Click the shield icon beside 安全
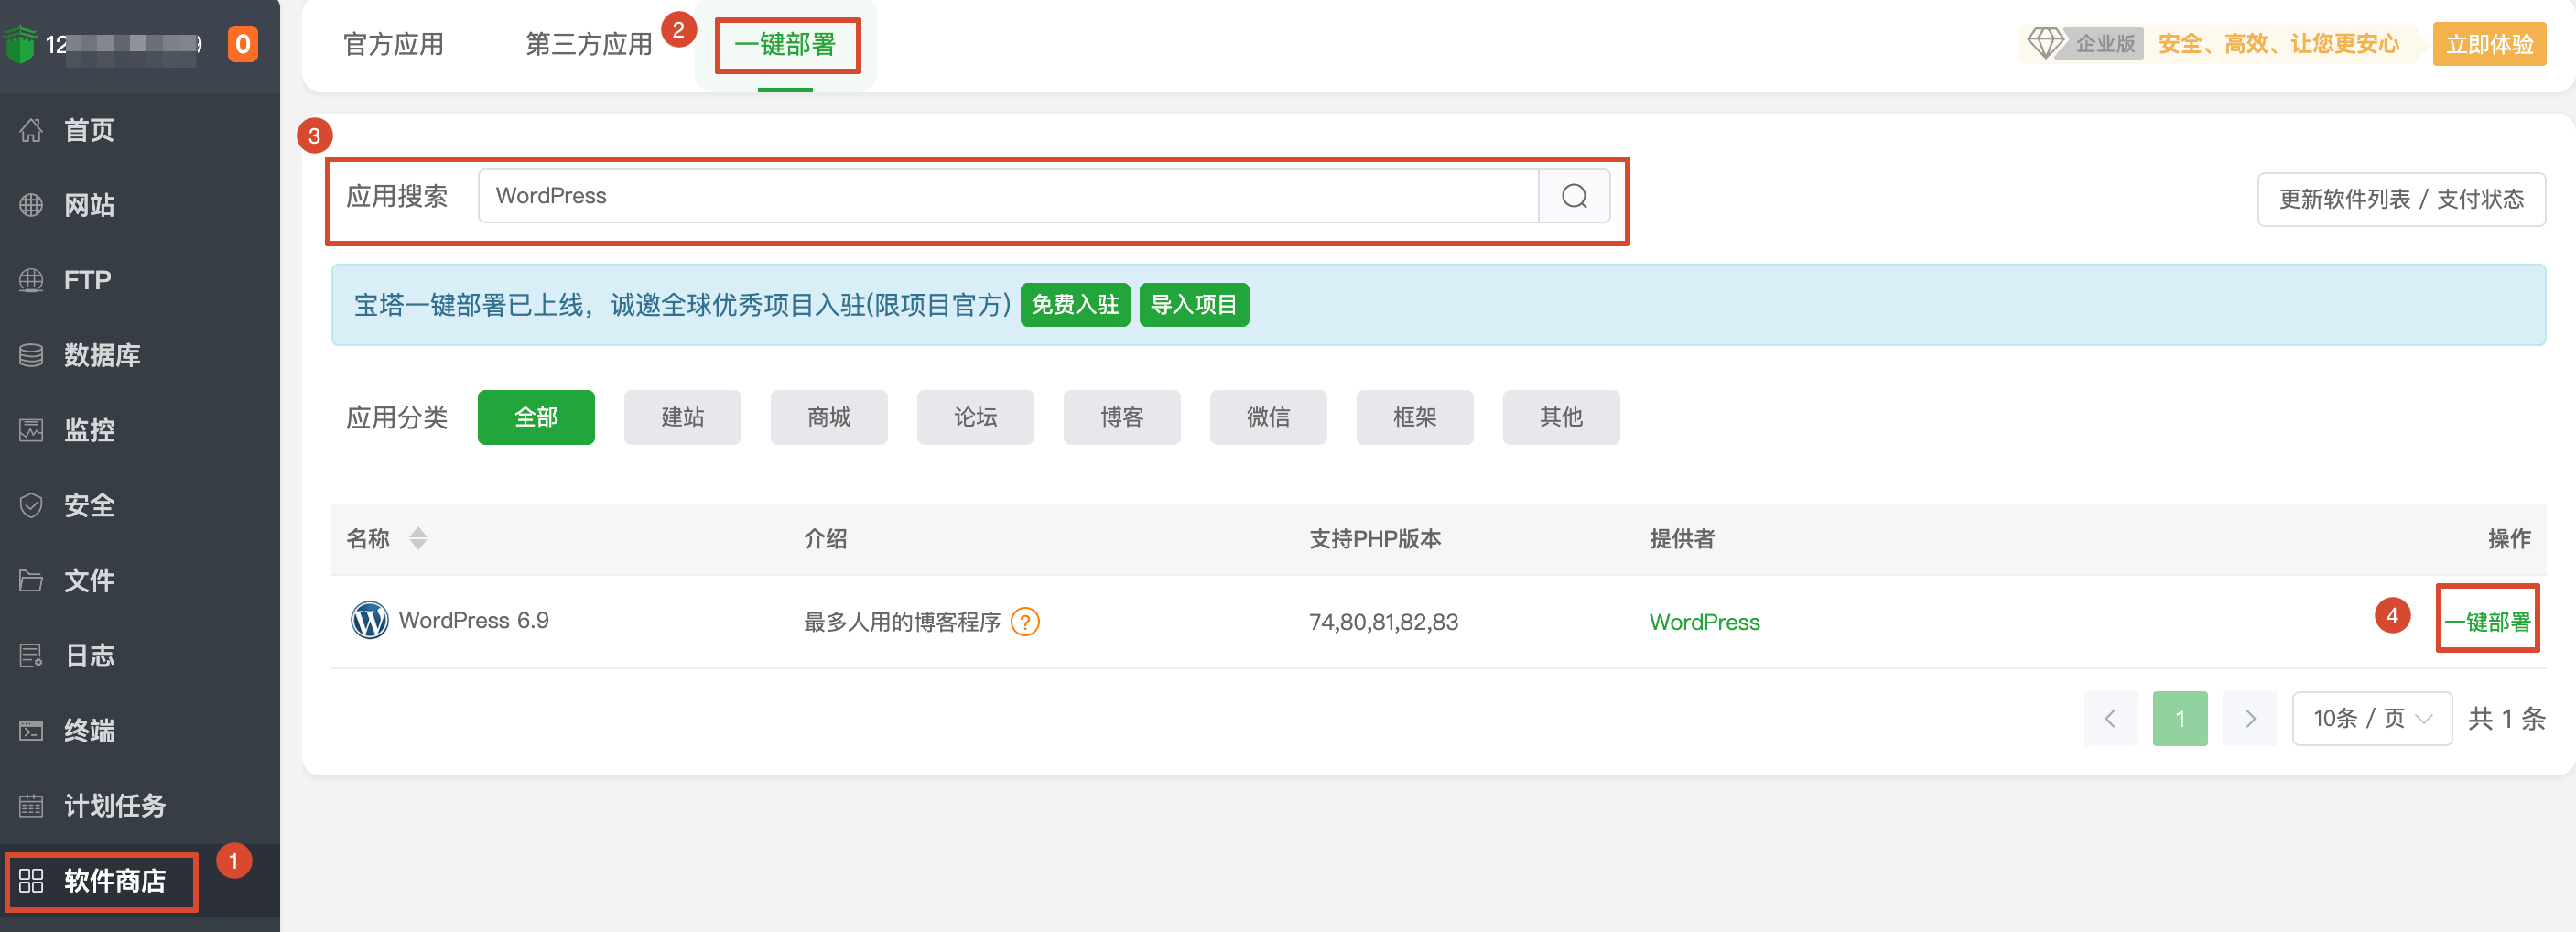Viewport: 2576px width, 932px height. coord(31,505)
